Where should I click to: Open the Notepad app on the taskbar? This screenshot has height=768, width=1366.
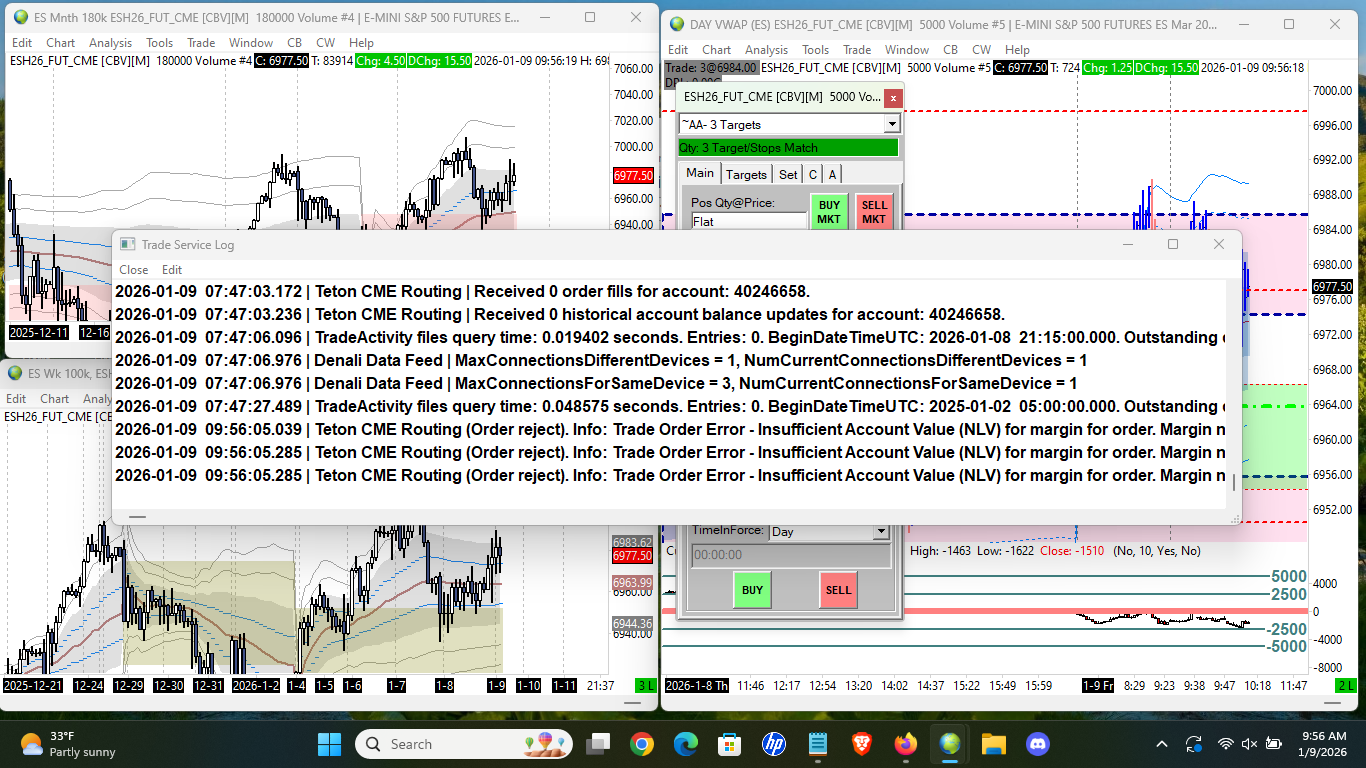pyautogui.click(x=818, y=744)
